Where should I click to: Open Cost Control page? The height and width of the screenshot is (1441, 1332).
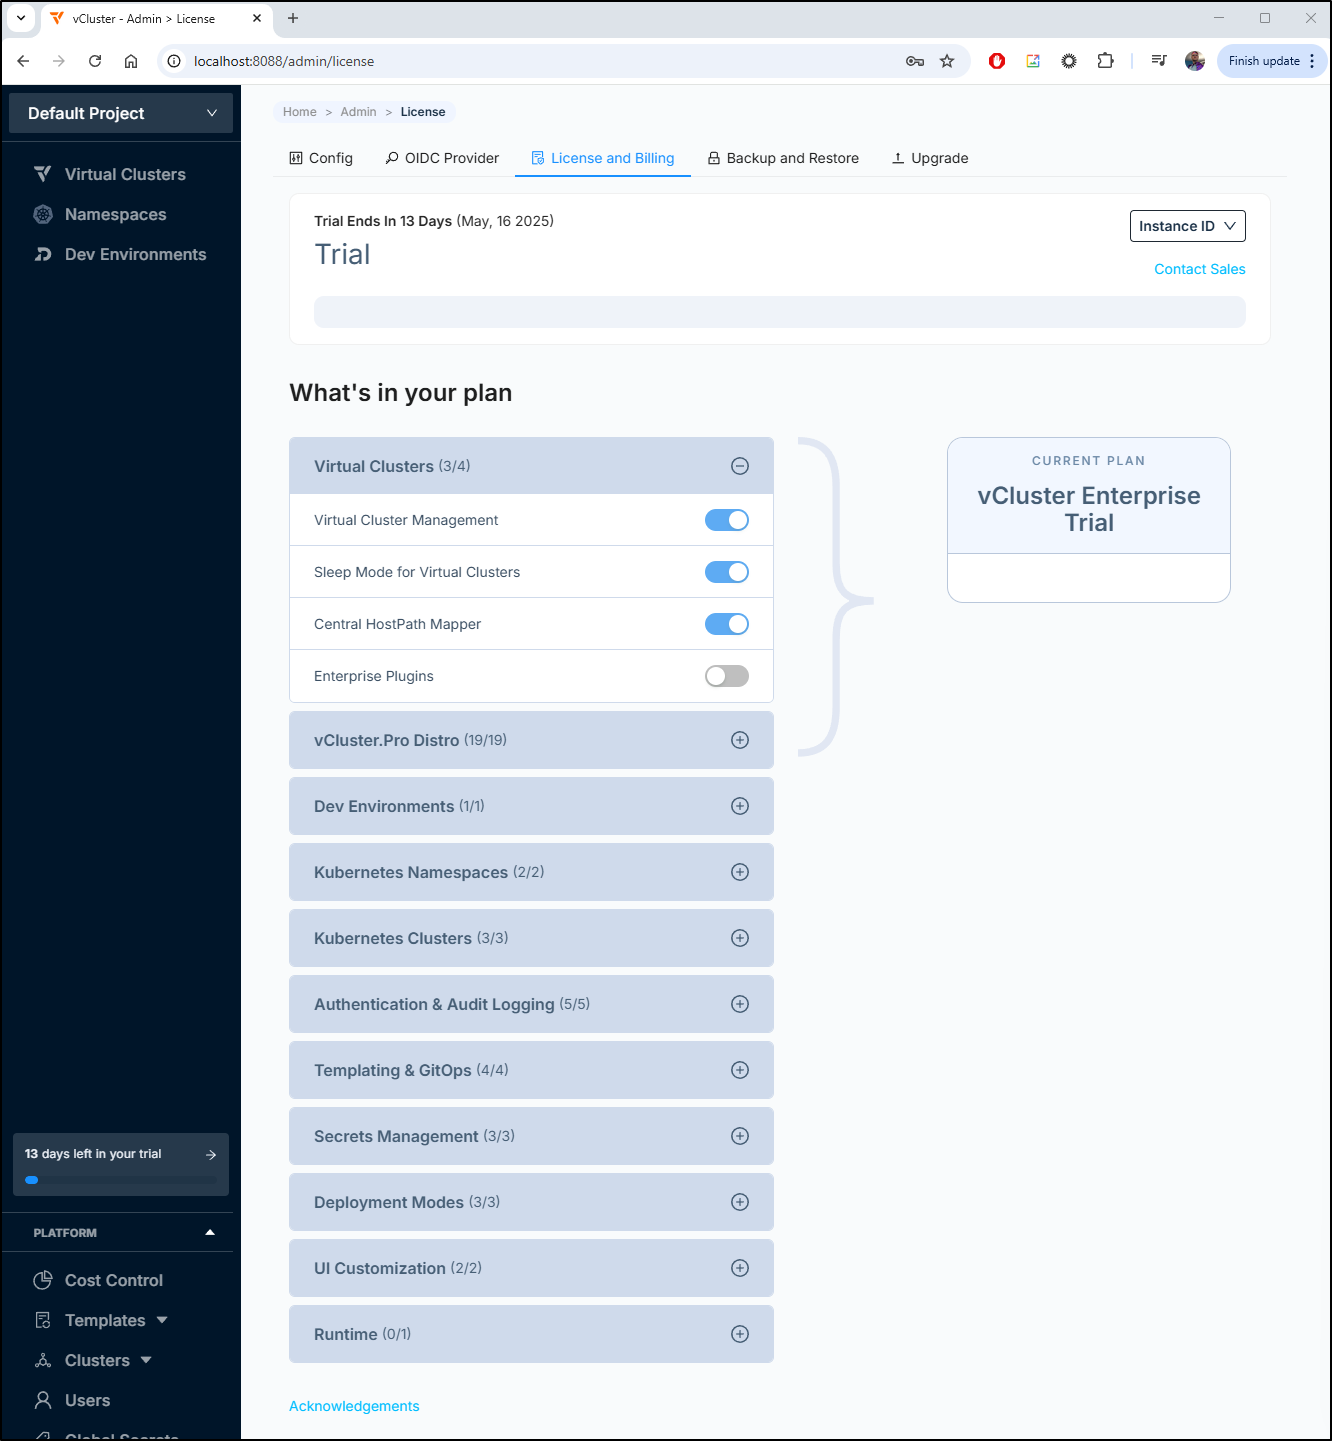pos(113,1280)
